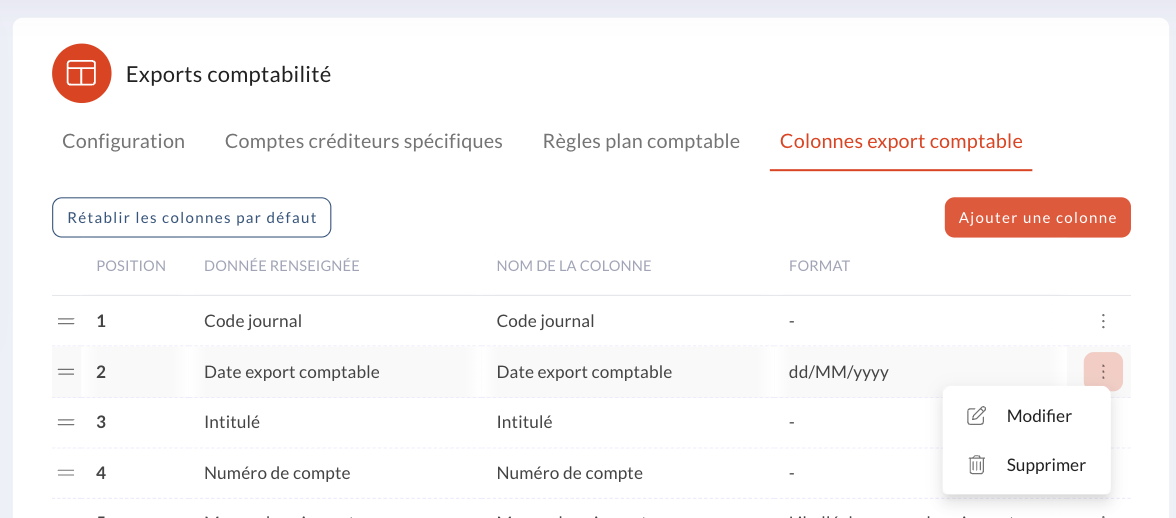This screenshot has height=518, width=1176.
Task: Click position number 2
Action: 101,372
